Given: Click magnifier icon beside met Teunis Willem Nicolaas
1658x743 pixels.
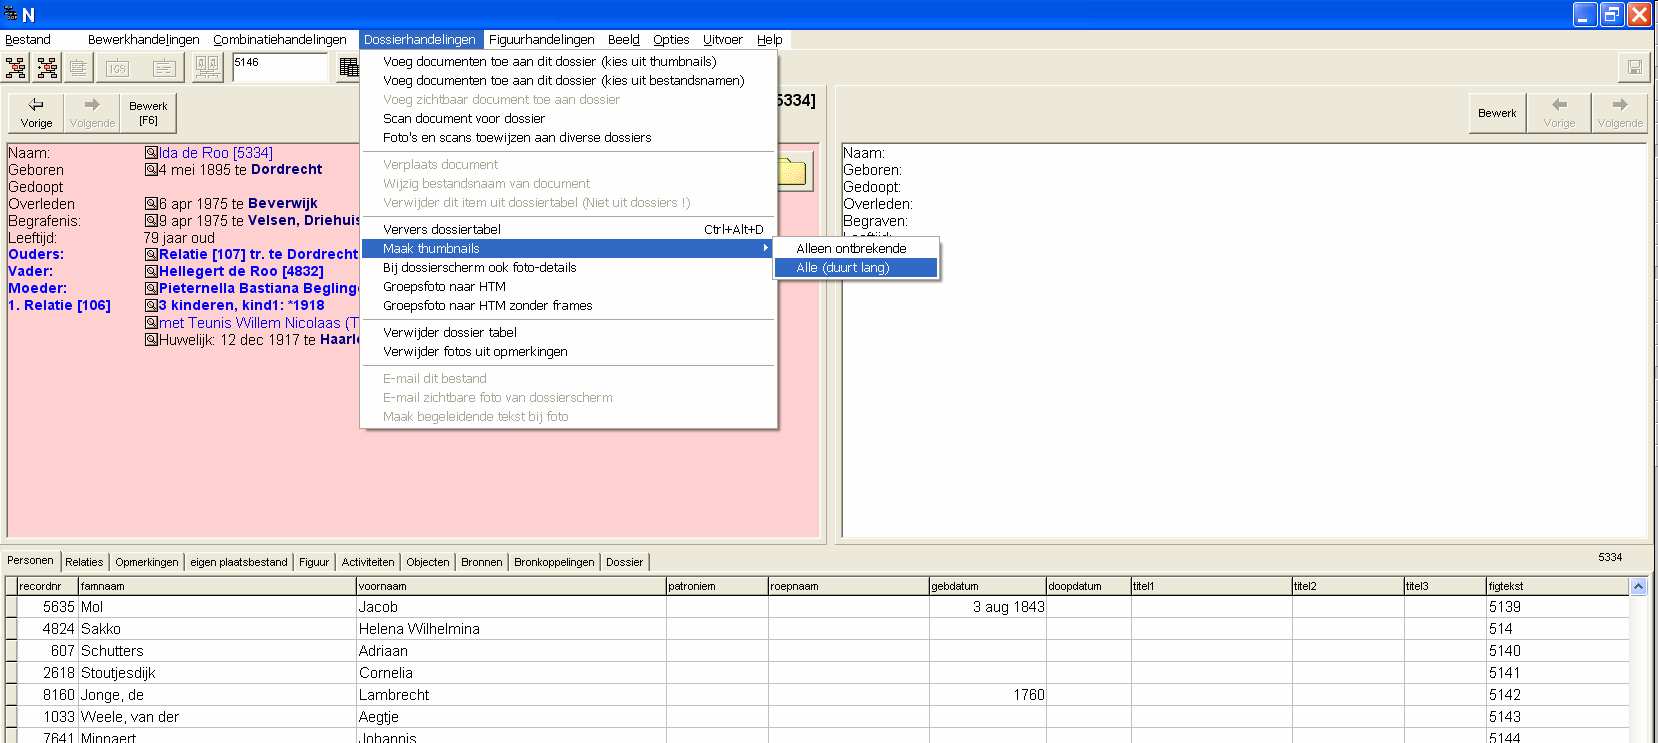Looking at the screenshot, I should pyautogui.click(x=151, y=323).
